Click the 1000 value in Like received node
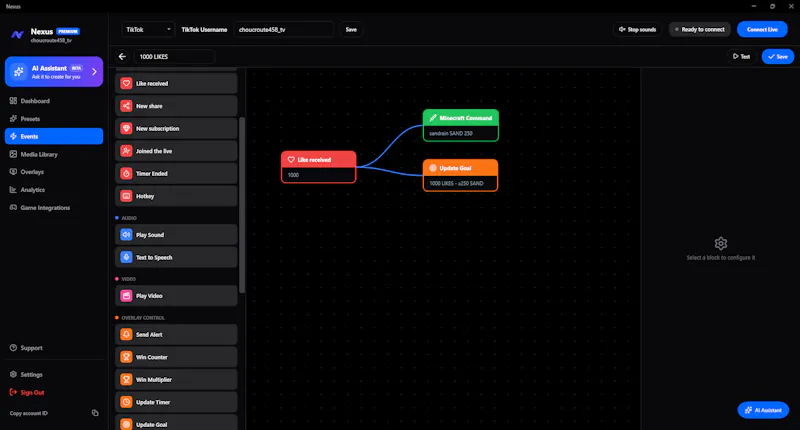The width and height of the screenshot is (800, 430). (x=293, y=175)
